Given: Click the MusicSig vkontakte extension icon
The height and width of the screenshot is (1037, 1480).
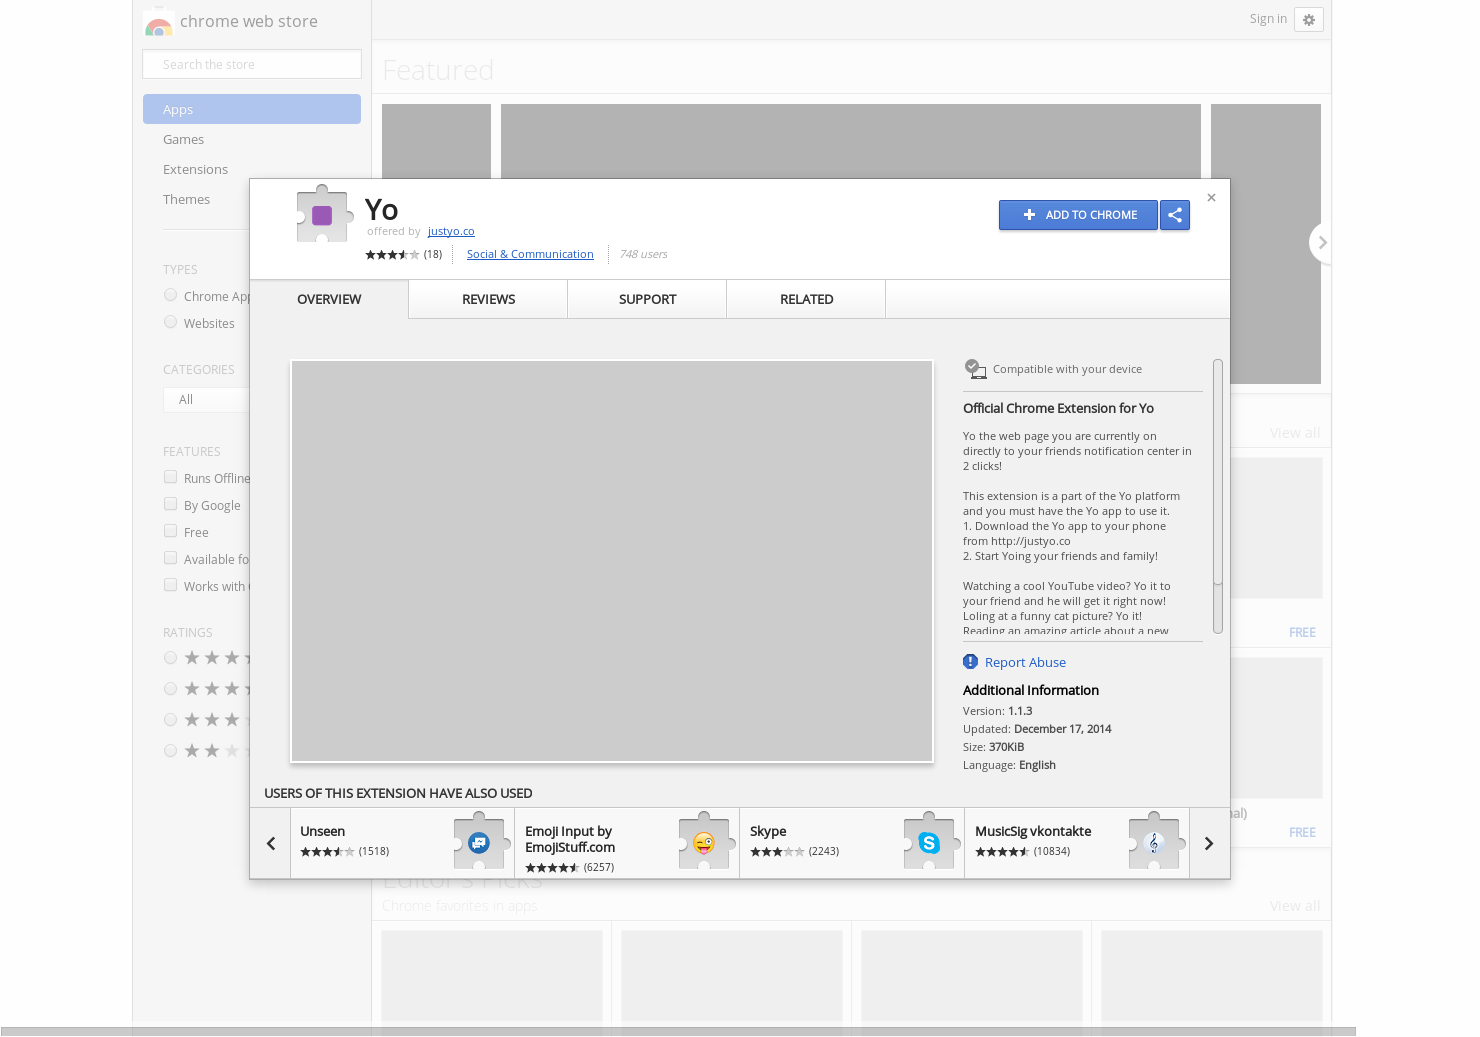Looking at the screenshot, I should [1154, 843].
